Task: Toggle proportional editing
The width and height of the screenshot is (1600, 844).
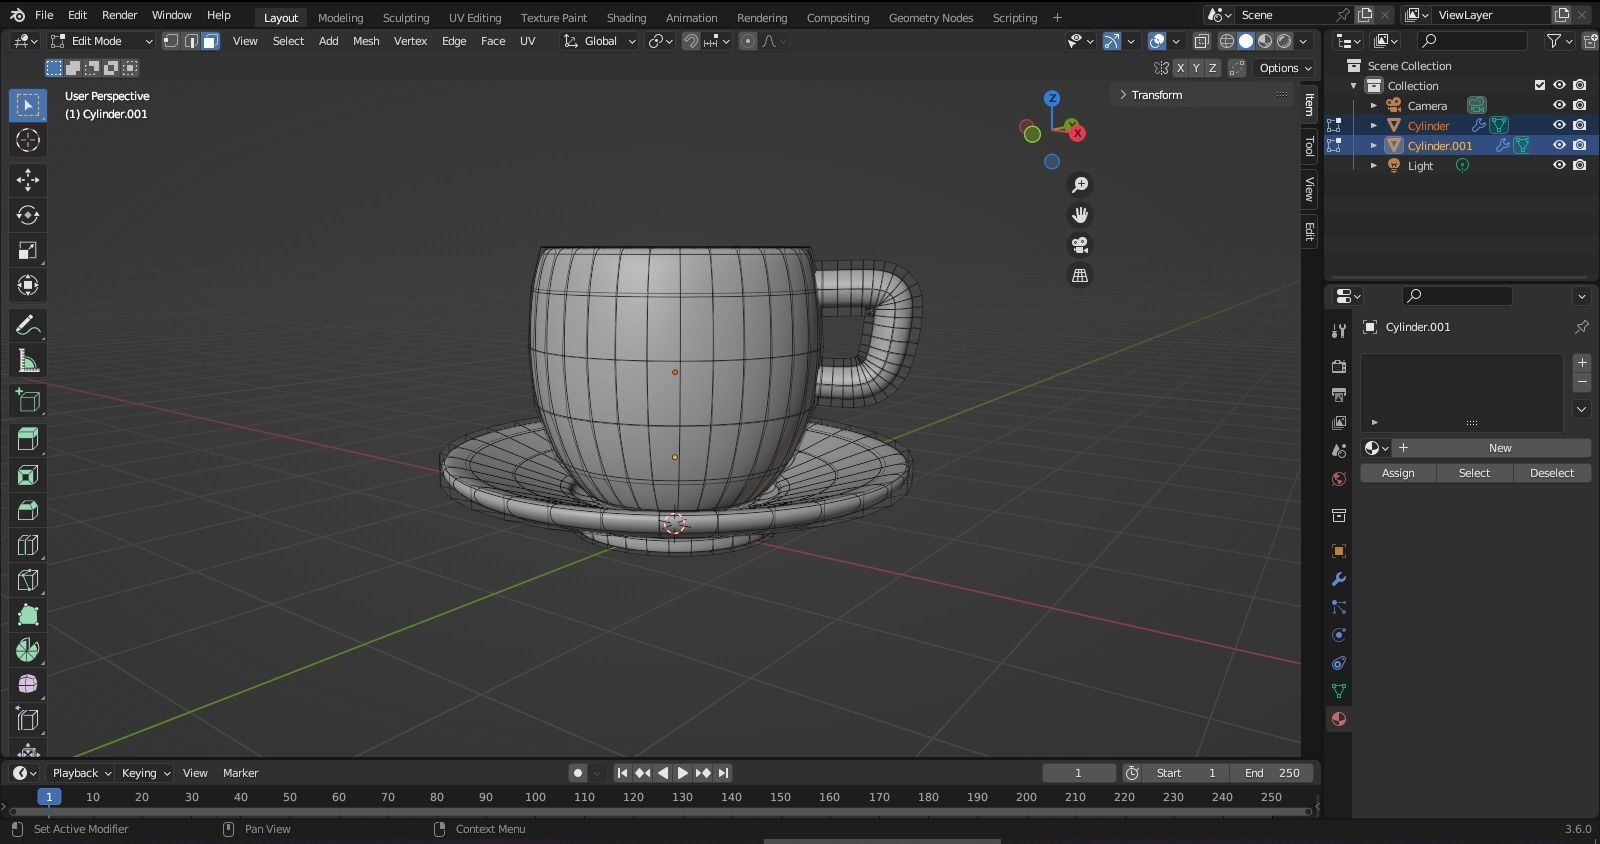Action: 748,41
